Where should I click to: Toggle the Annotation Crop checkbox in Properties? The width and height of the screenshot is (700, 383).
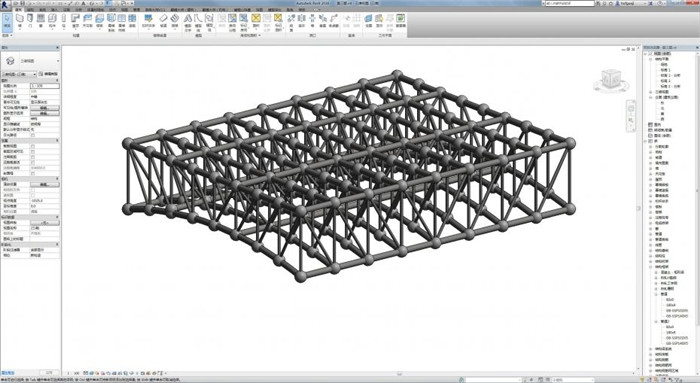tap(33, 157)
